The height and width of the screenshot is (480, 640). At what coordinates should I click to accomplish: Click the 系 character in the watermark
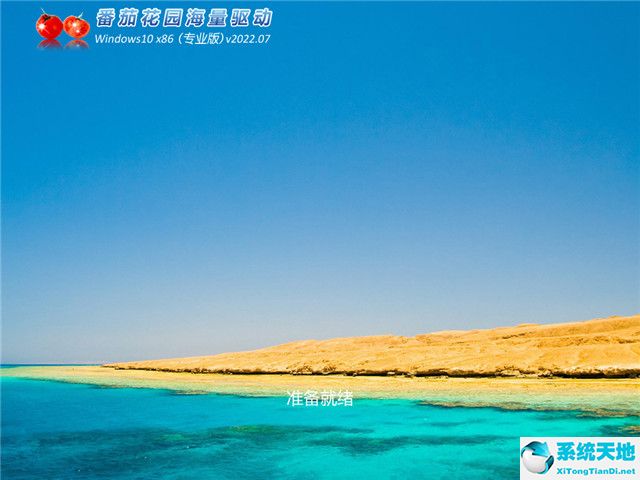coord(567,452)
